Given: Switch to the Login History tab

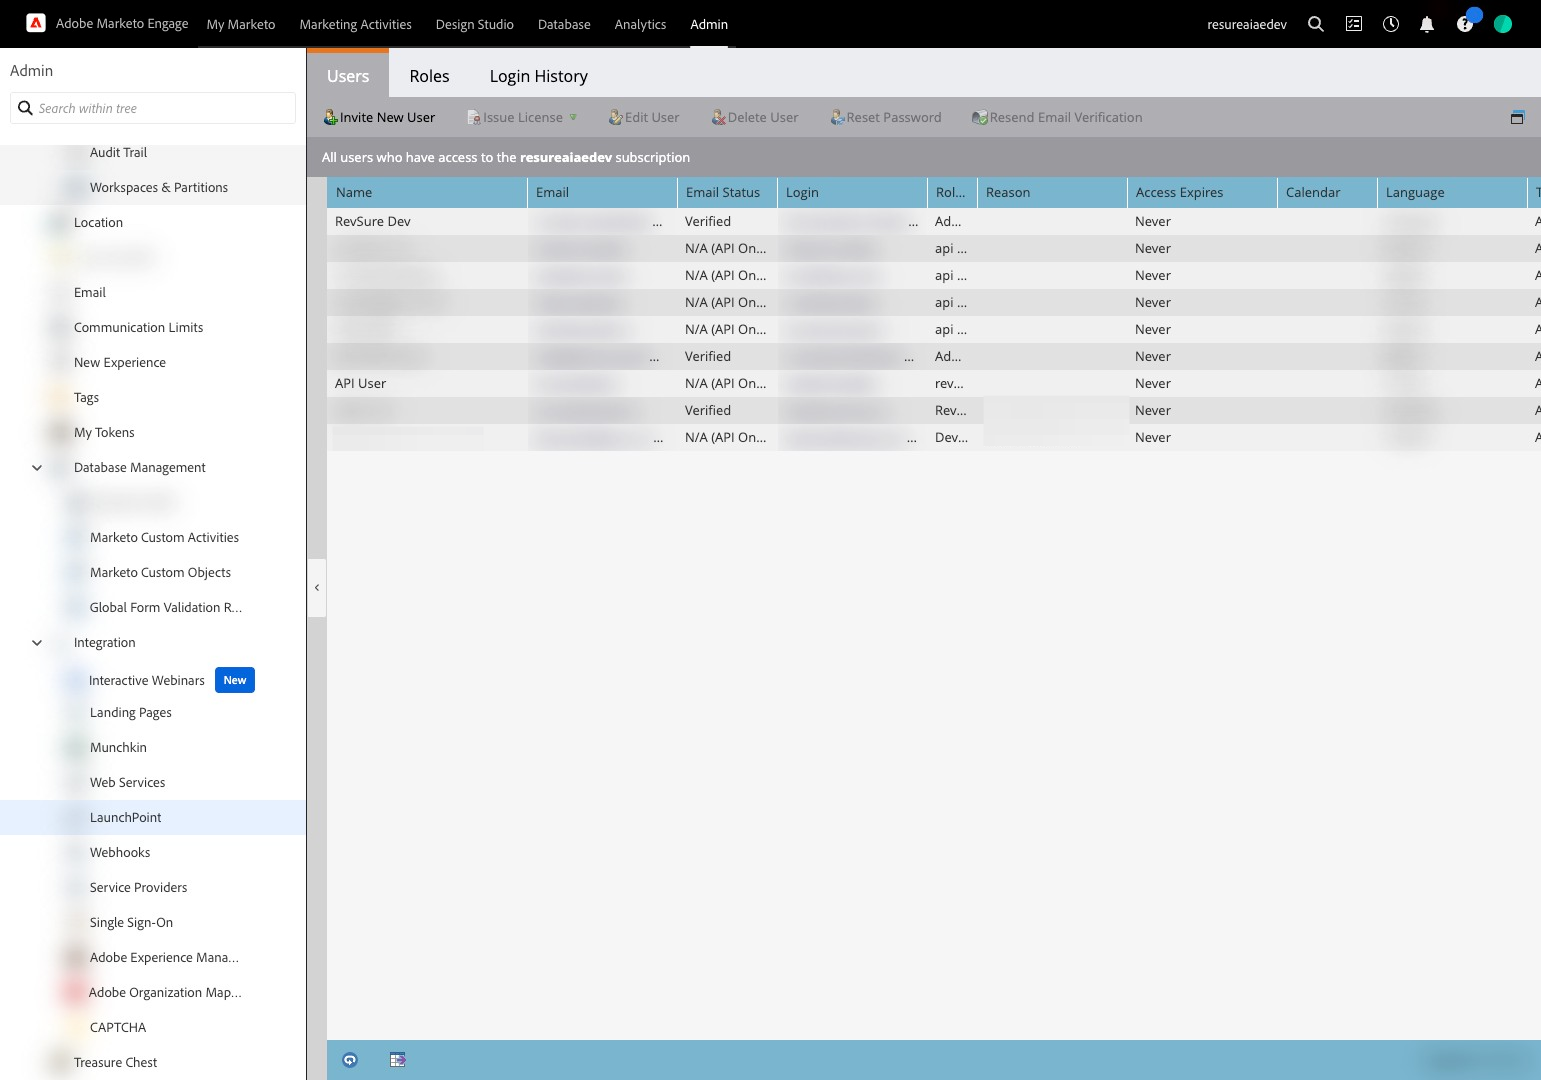Looking at the screenshot, I should pyautogui.click(x=538, y=76).
